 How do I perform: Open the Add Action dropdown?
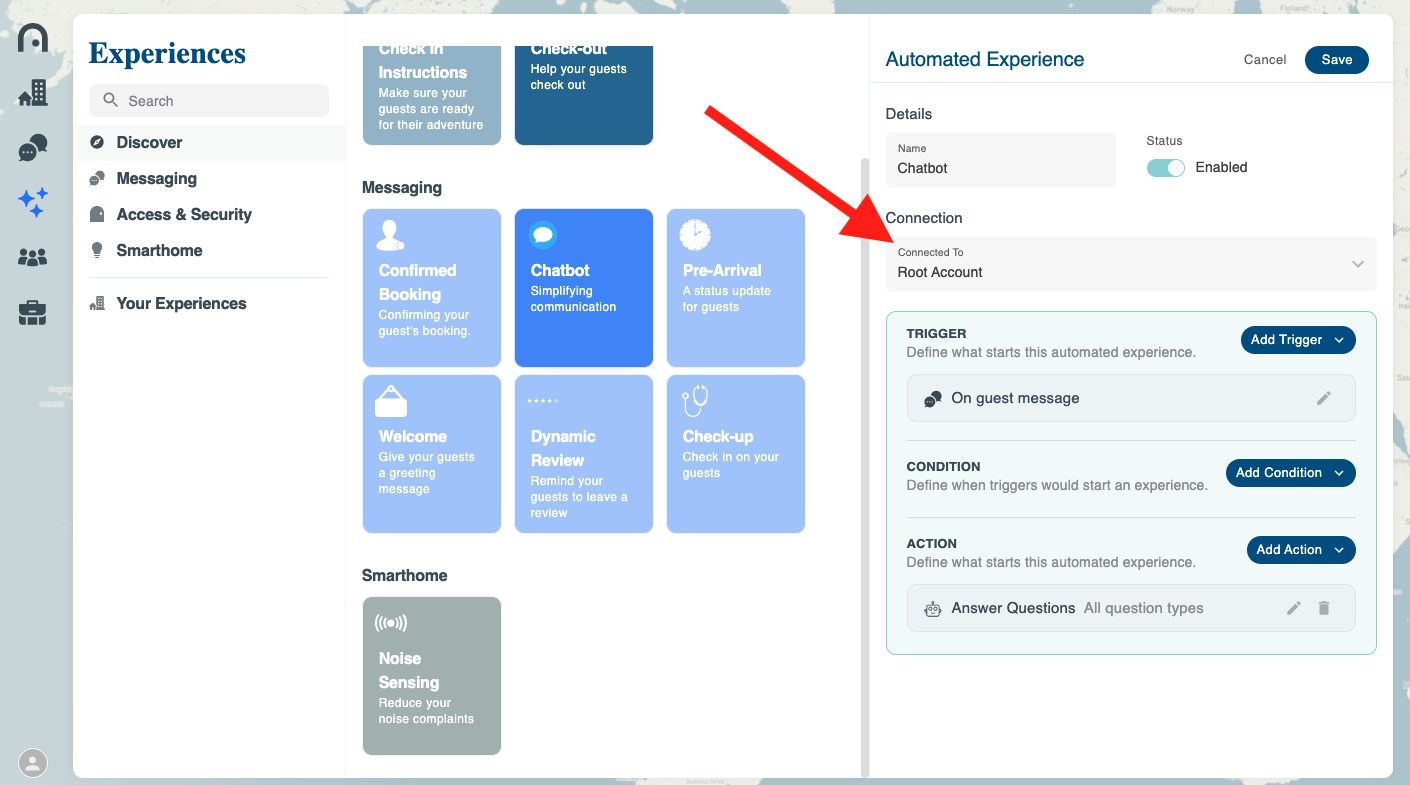click(x=1300, y=550)
